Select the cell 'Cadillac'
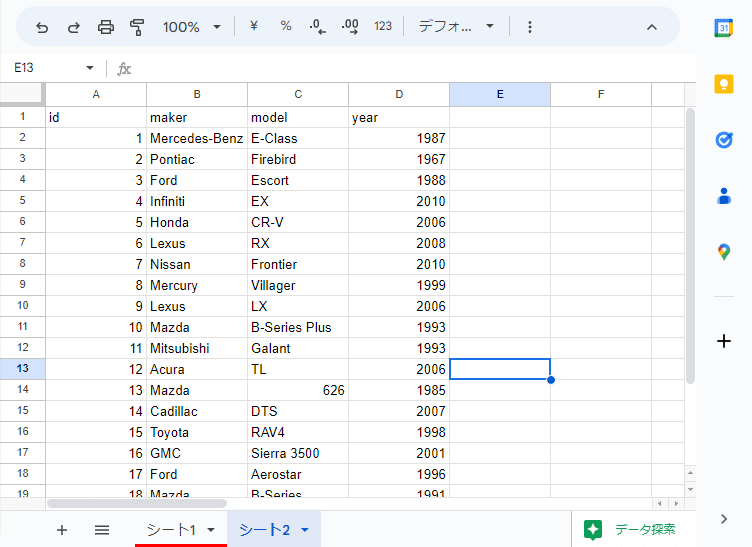Viewport: 752px width, 547px height. coord(197,411)
